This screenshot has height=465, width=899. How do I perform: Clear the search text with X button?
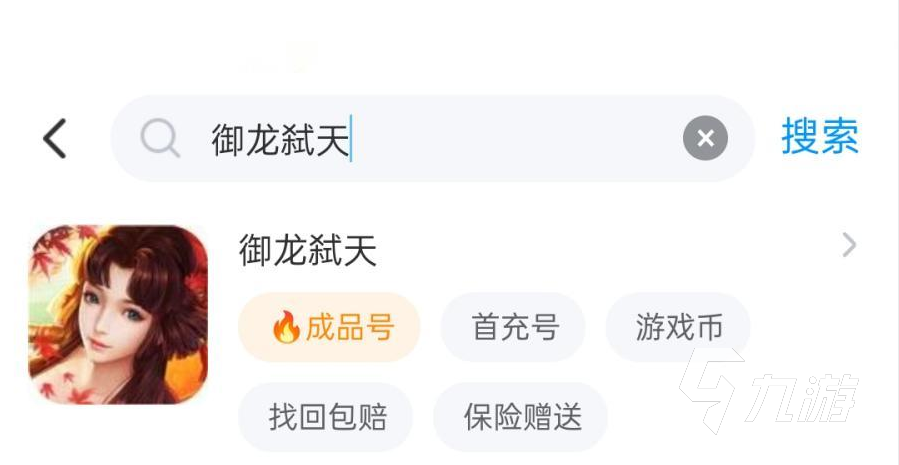(705, 139)
